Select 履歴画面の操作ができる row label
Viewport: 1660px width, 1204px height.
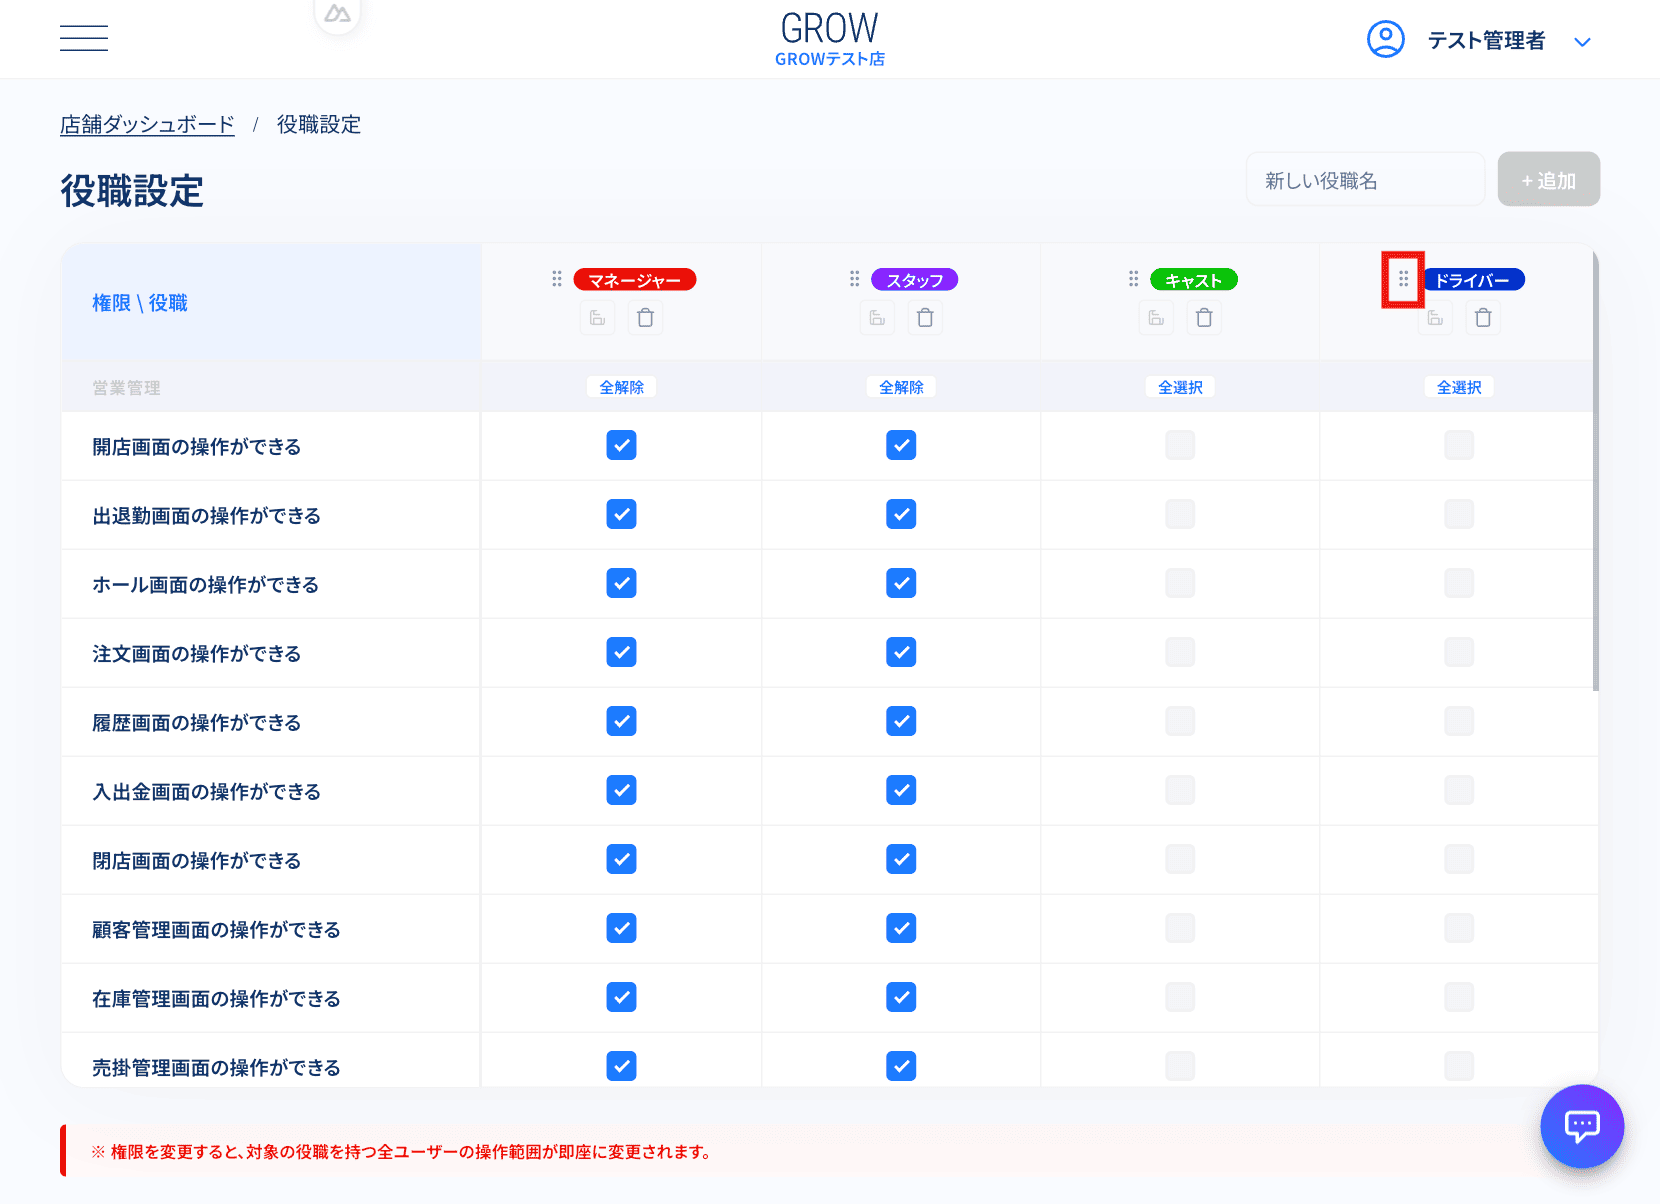tap(196, 723)
